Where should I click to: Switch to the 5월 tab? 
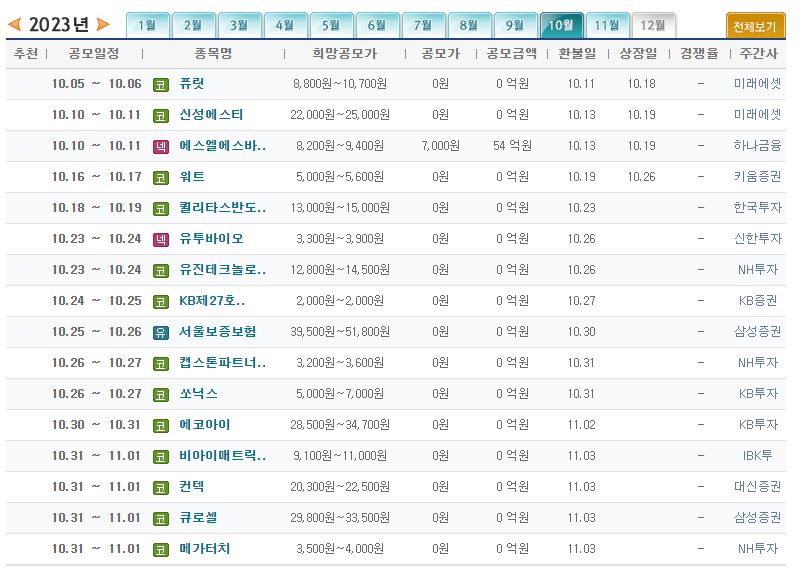tap(332, 25)
